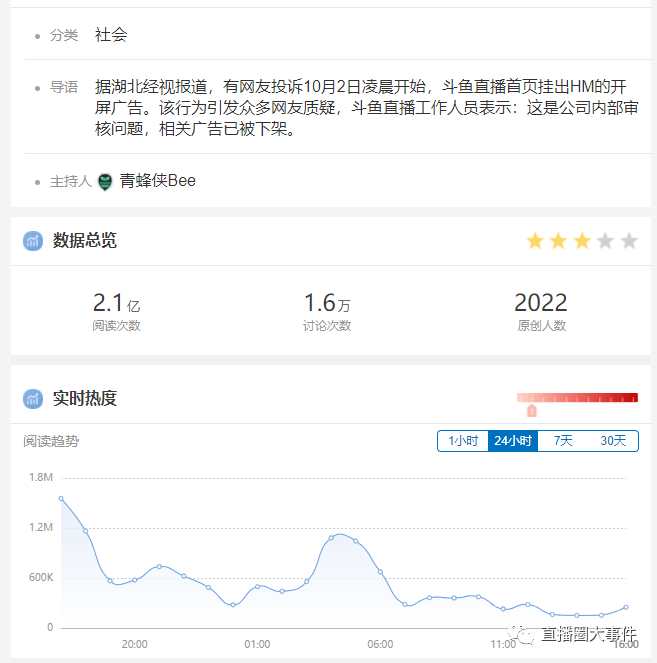Image resolution: width=657 pixels, height=663 pixels.
Task: Click the 原创人数 label
Action: (x=541, y=326)
